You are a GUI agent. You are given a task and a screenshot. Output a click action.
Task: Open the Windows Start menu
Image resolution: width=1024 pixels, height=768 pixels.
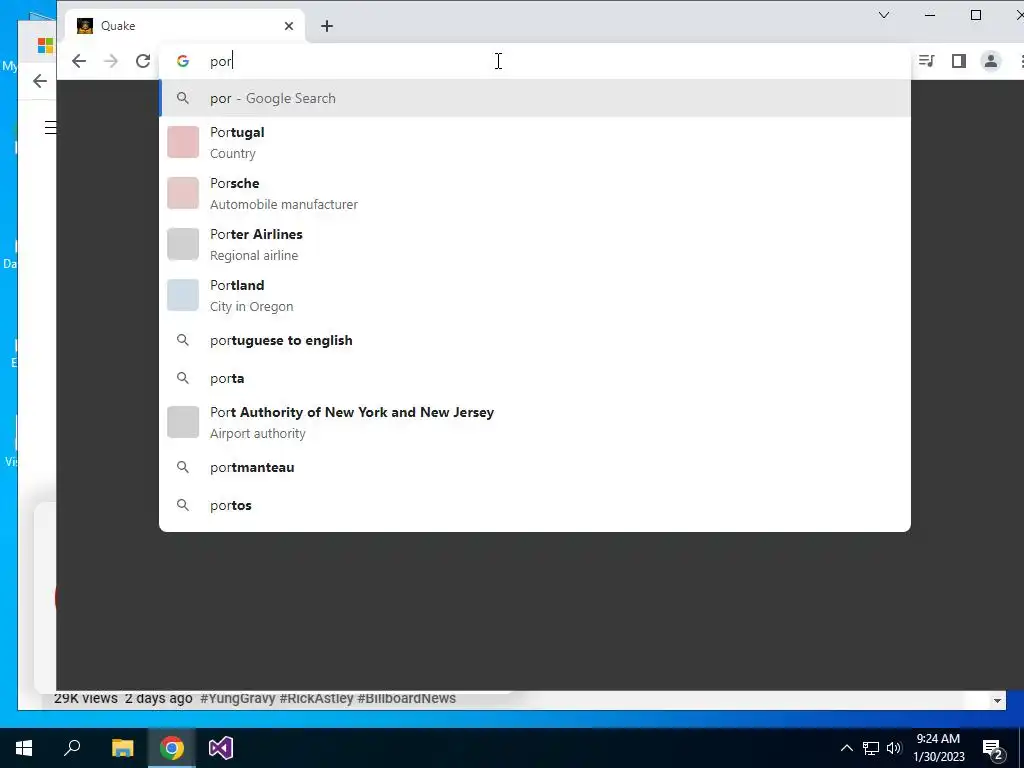tap(24, 748)
